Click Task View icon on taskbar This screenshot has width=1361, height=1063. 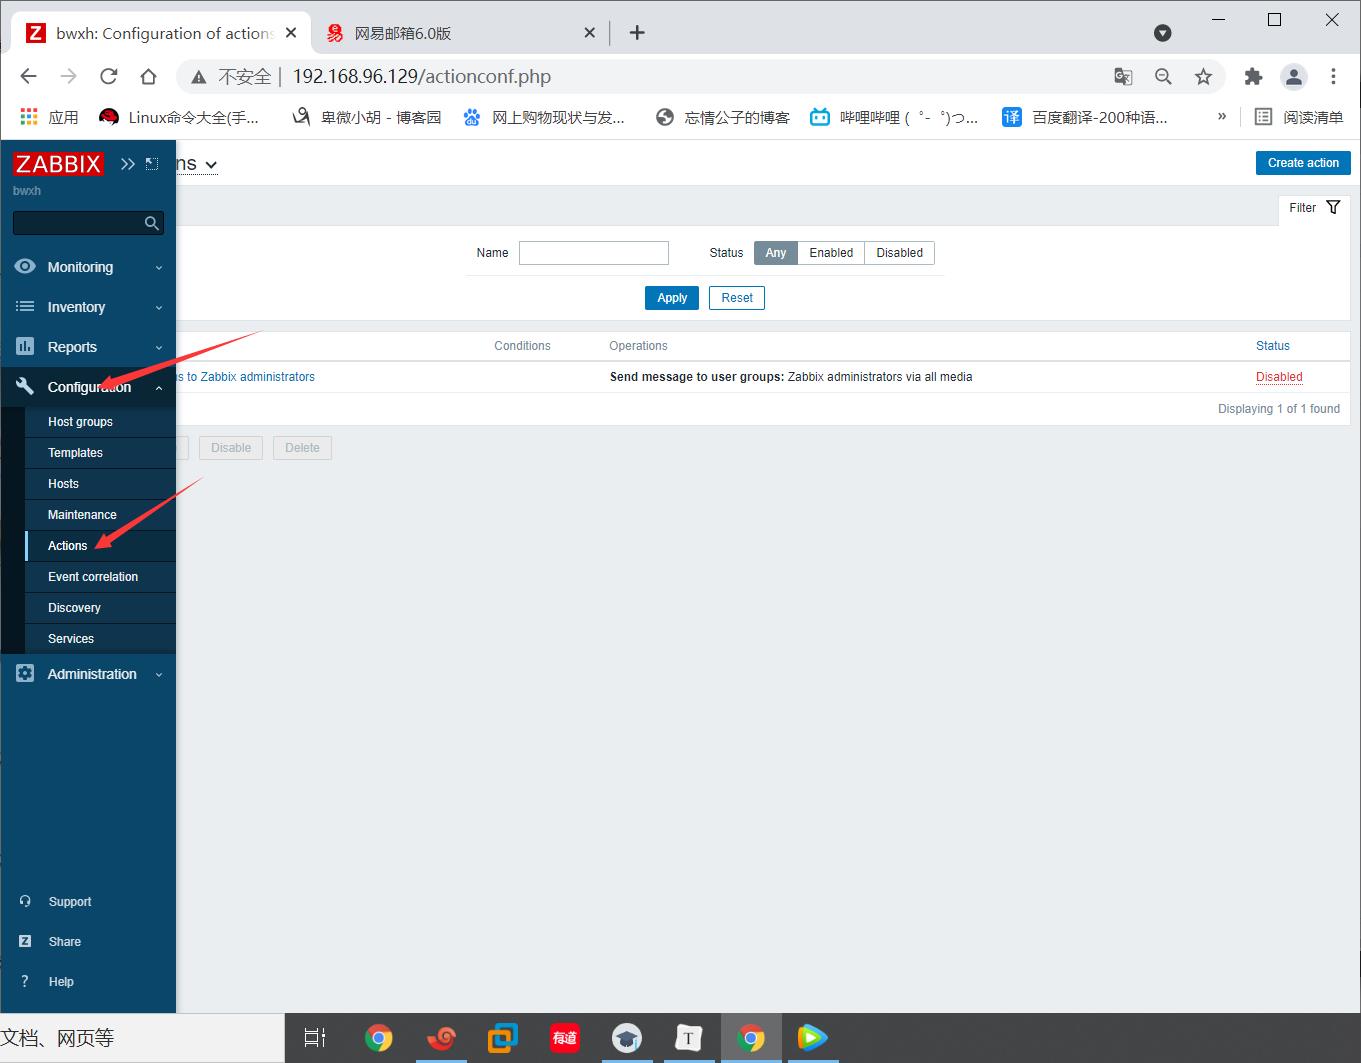pos(315,1038)
